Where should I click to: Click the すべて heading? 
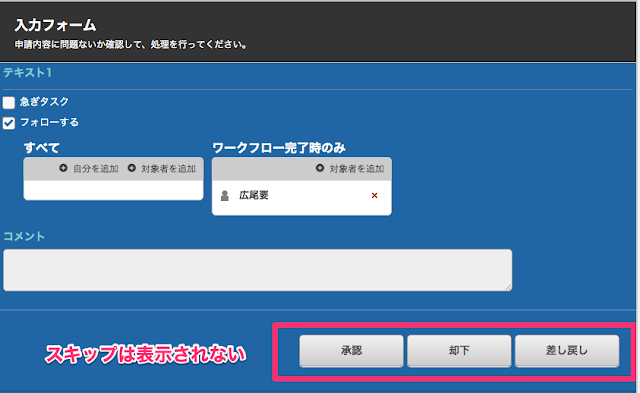(x=42, y=148)
